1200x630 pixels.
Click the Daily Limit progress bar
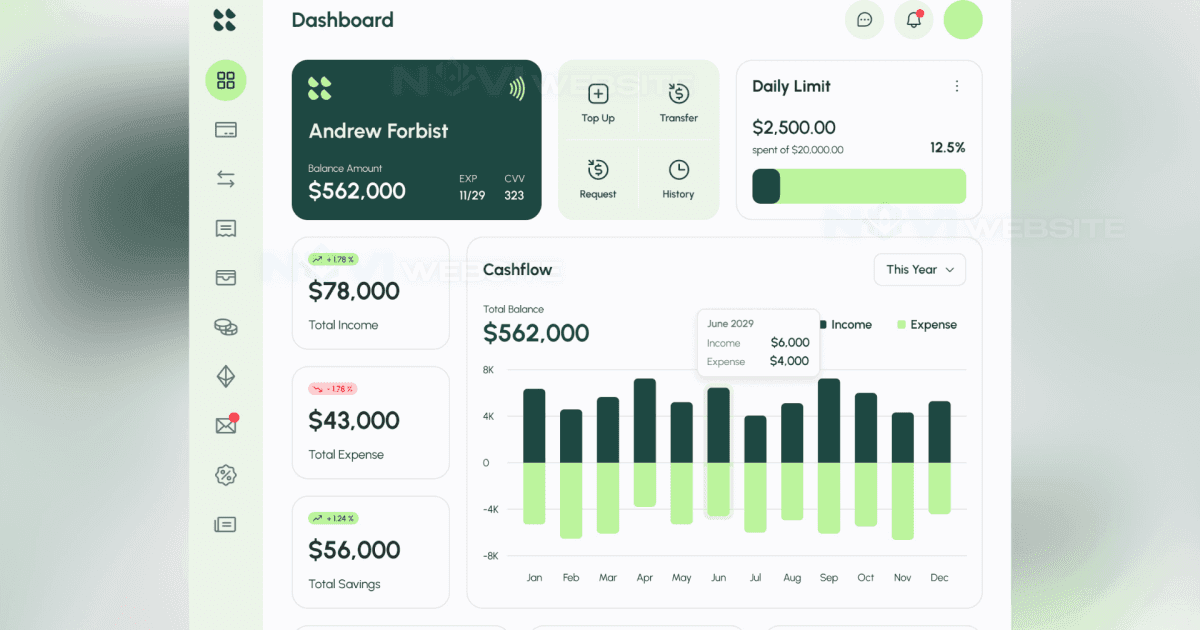[859, 186]
